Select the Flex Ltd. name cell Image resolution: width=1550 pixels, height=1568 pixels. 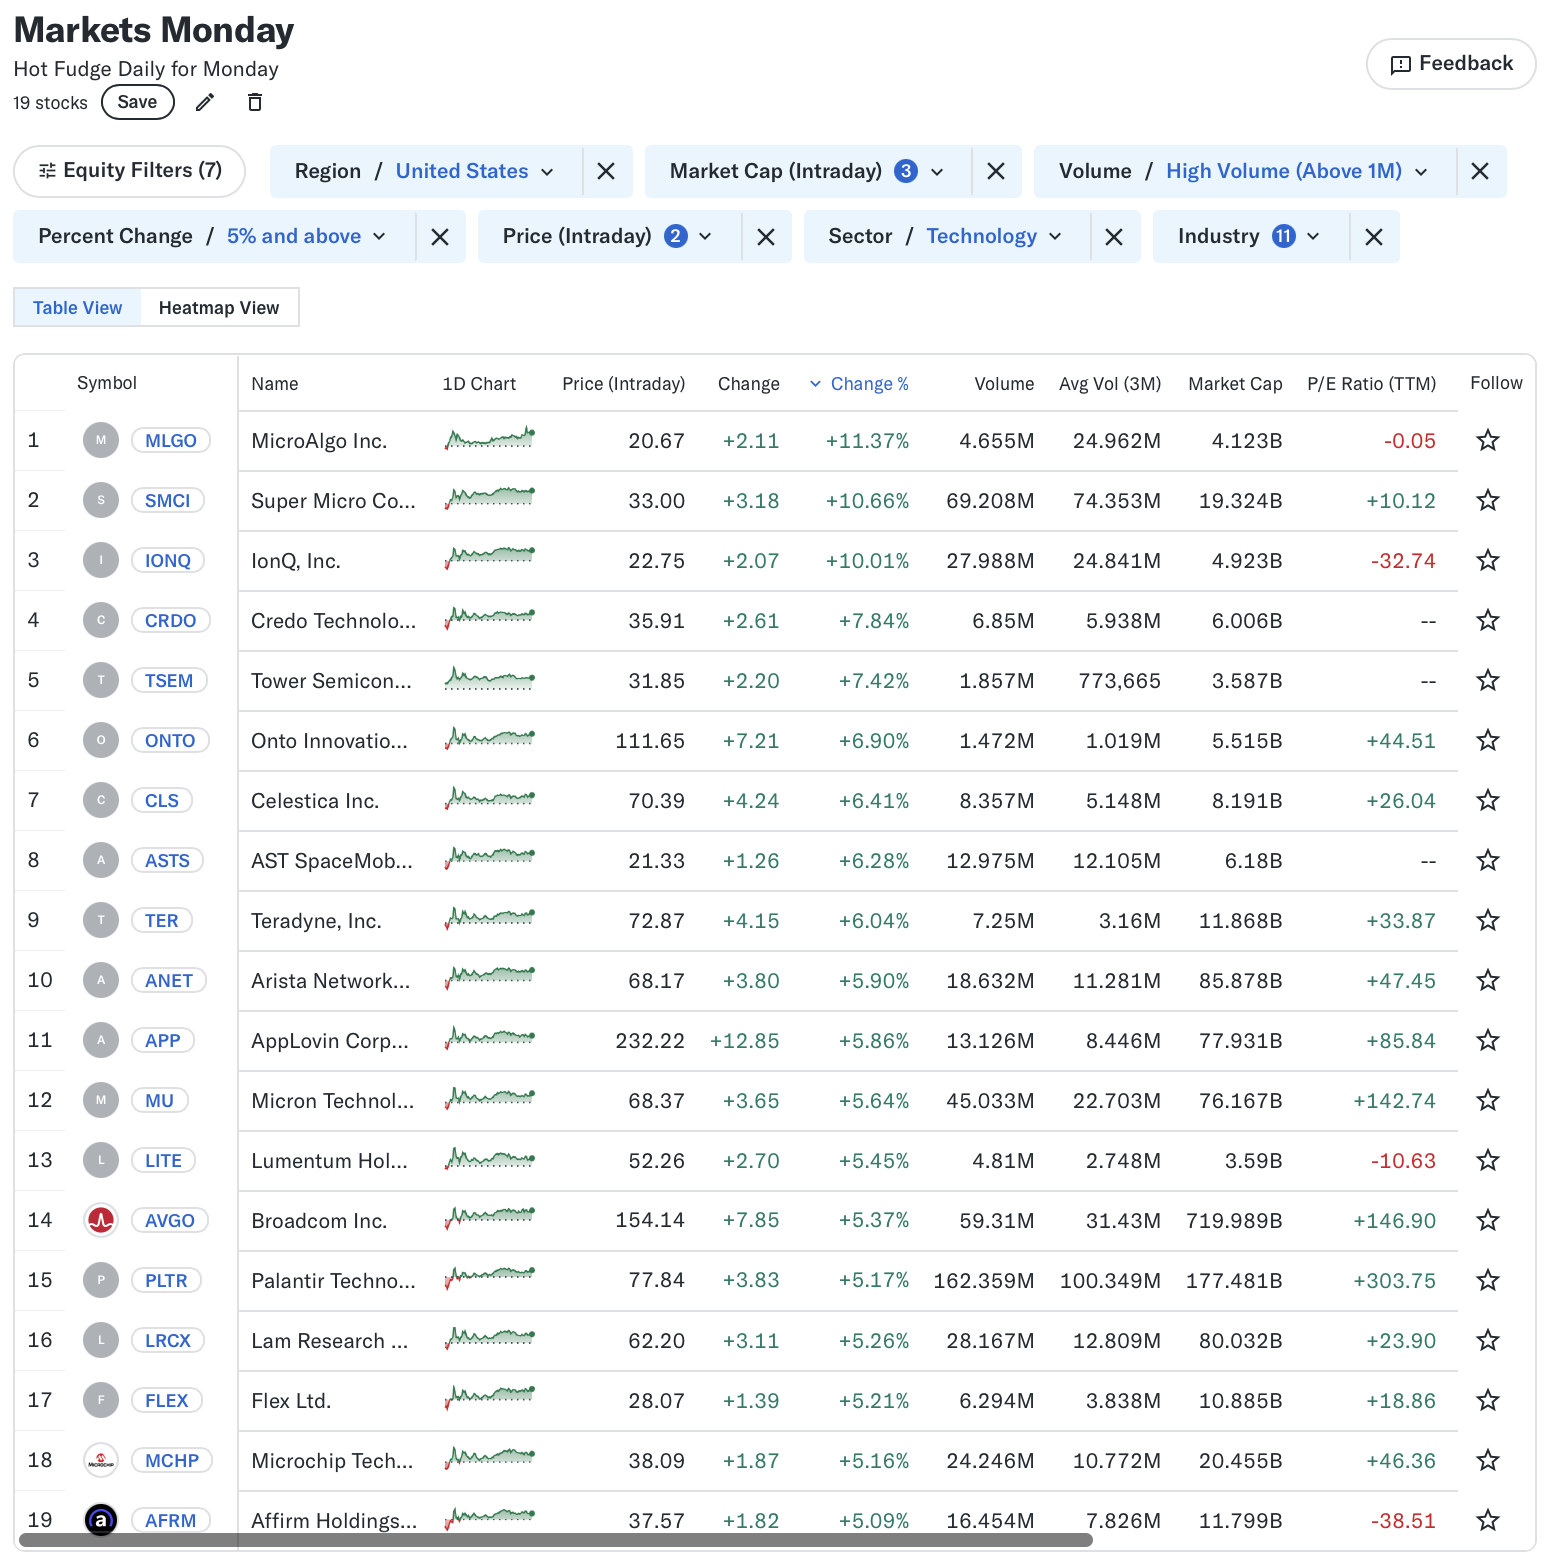tap(291, 1401)
